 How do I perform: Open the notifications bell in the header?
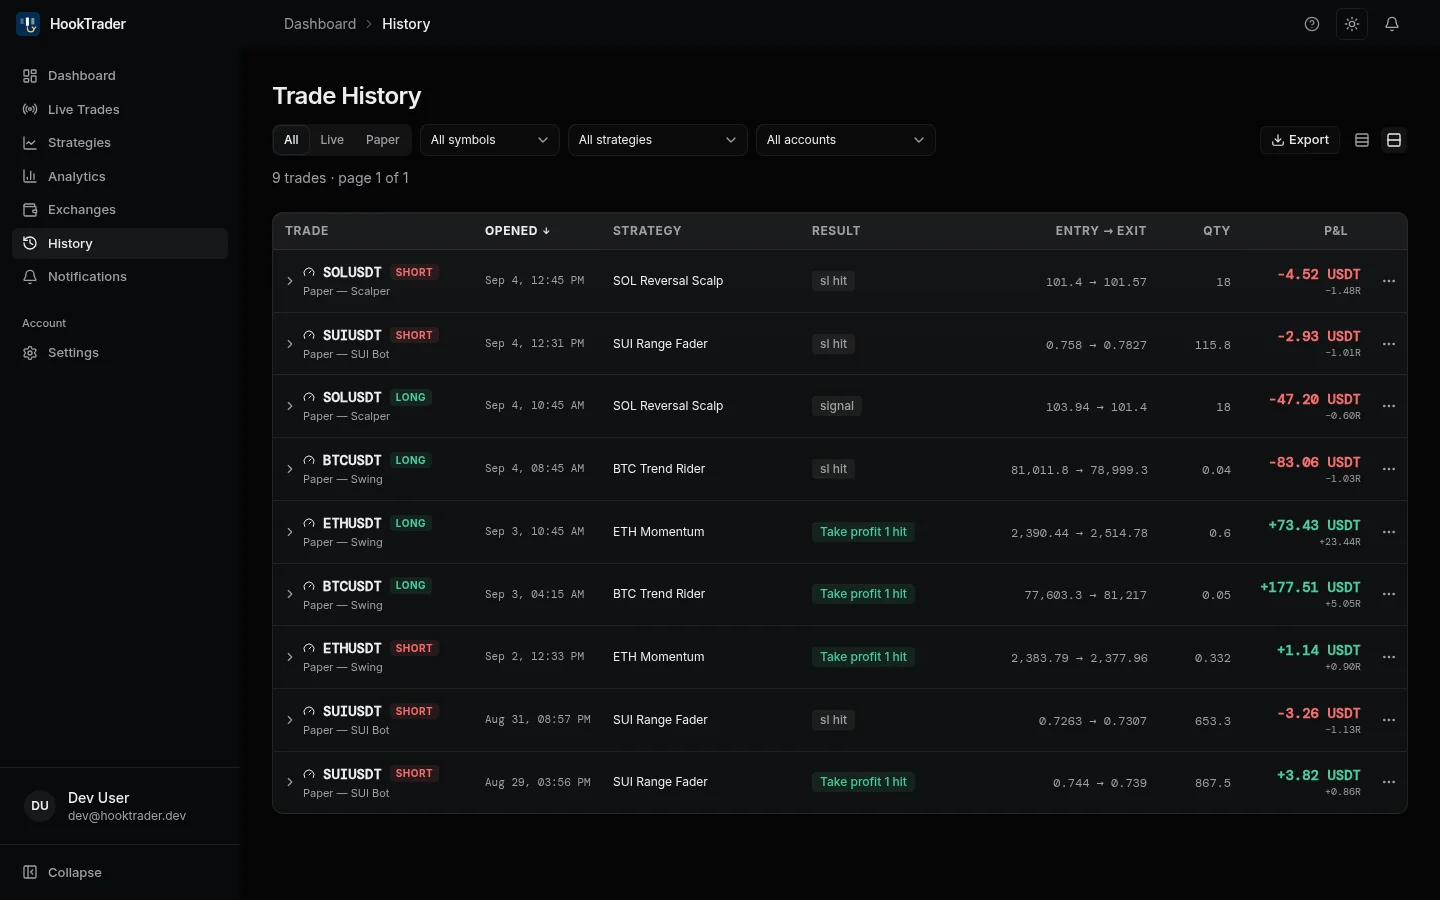click(x=1392, y=24)
